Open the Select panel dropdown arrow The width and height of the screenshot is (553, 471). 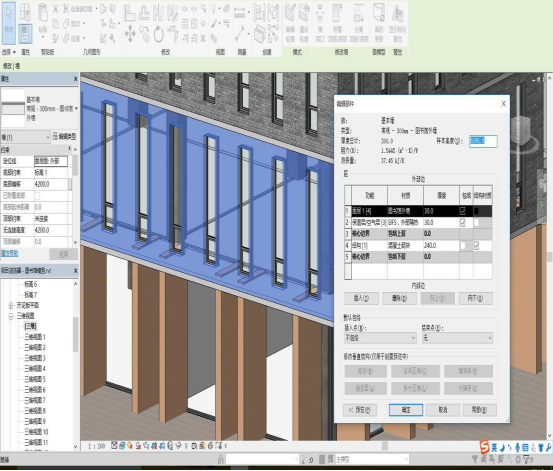click(14, 52)
